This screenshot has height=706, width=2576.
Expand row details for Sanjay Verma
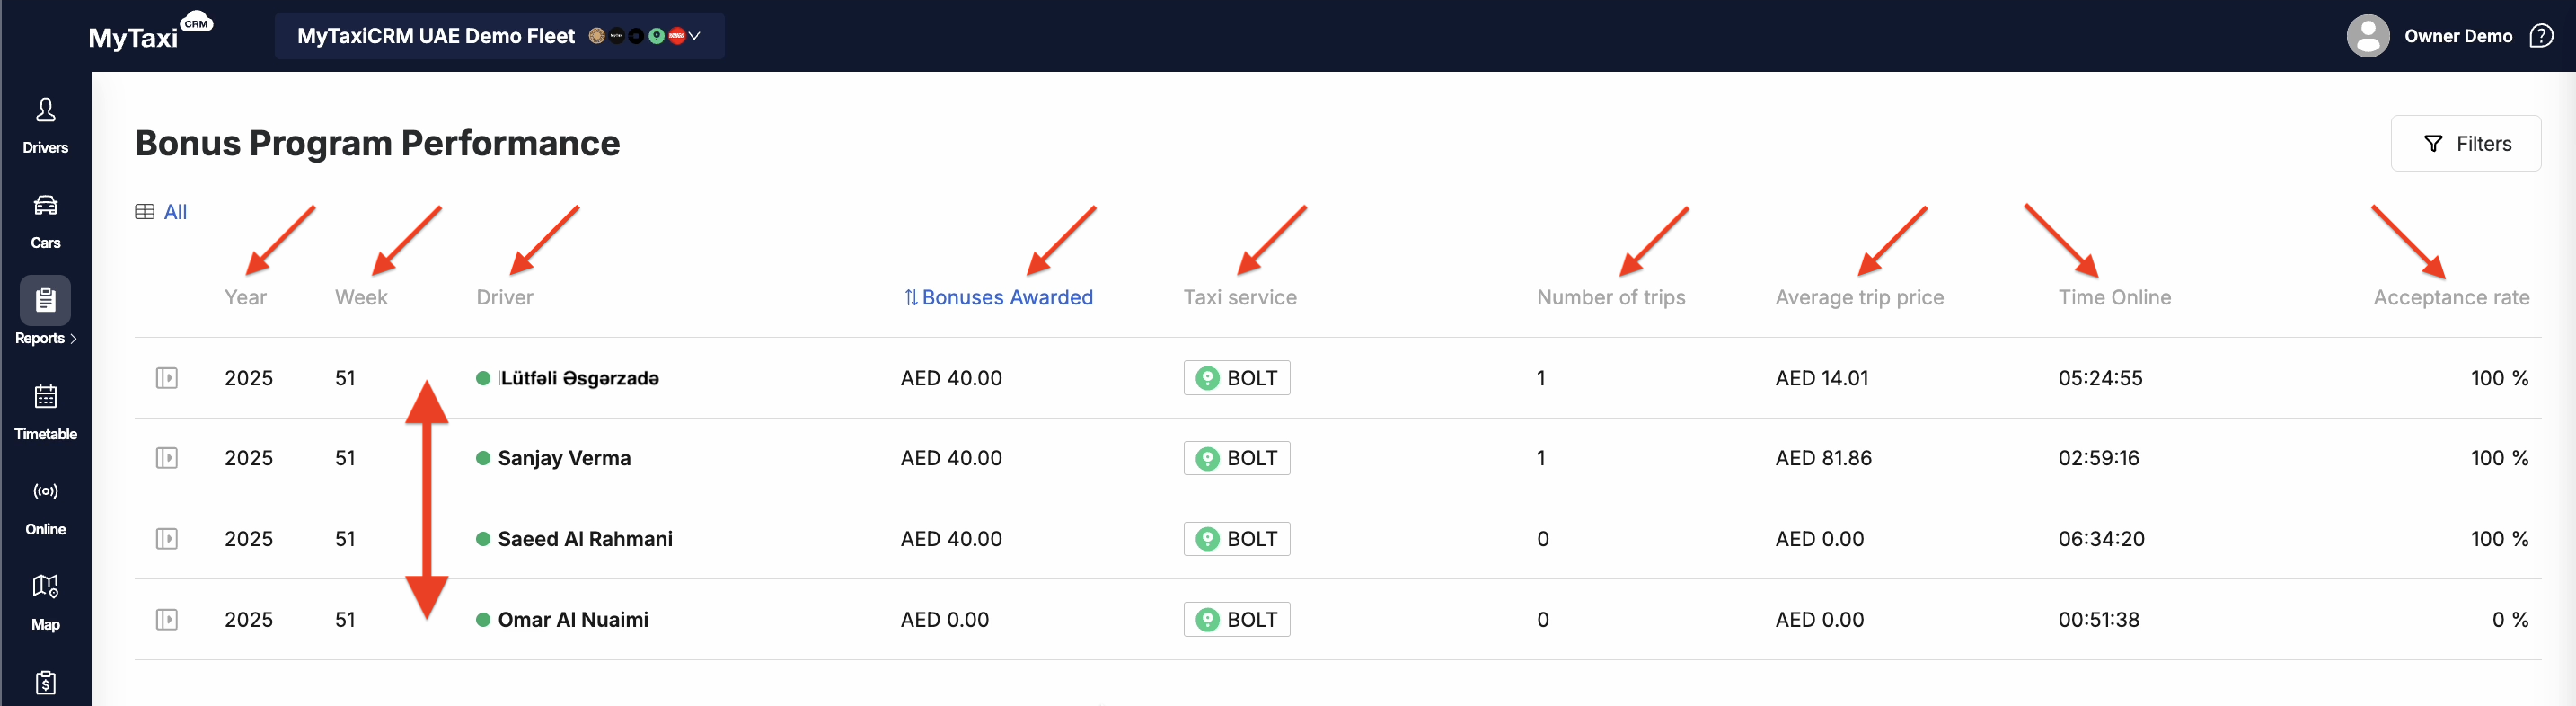point(167,458)
